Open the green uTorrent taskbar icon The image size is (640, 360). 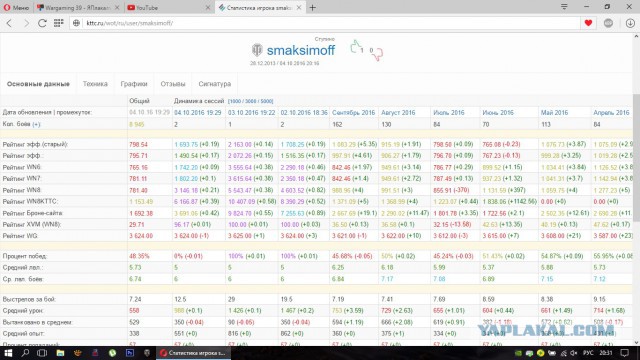[x=112, y=353]
